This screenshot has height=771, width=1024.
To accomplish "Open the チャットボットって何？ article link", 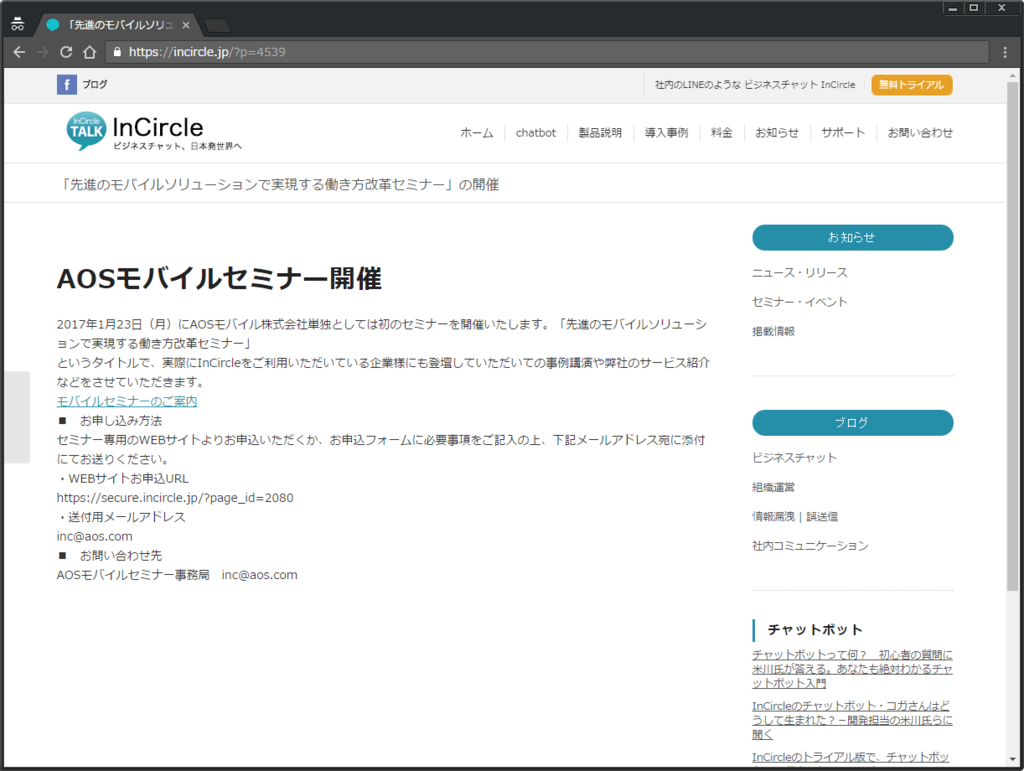I will [x=852, y=669].
